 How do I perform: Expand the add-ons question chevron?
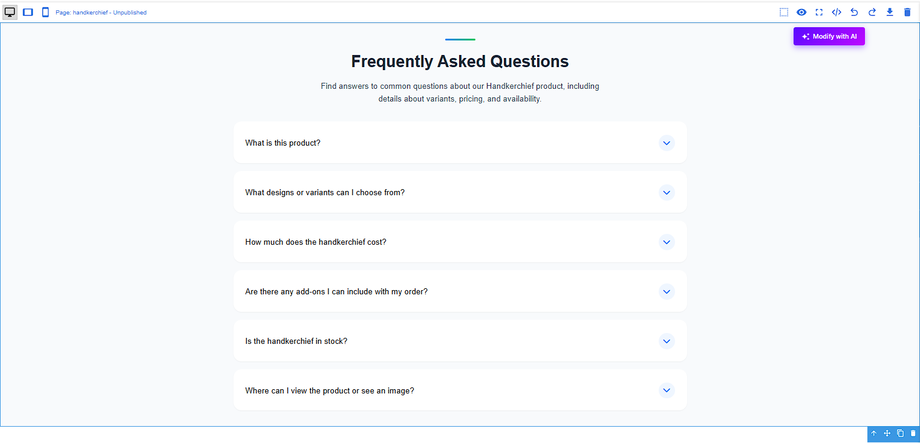pyautogui.click(x=667, y=292)
